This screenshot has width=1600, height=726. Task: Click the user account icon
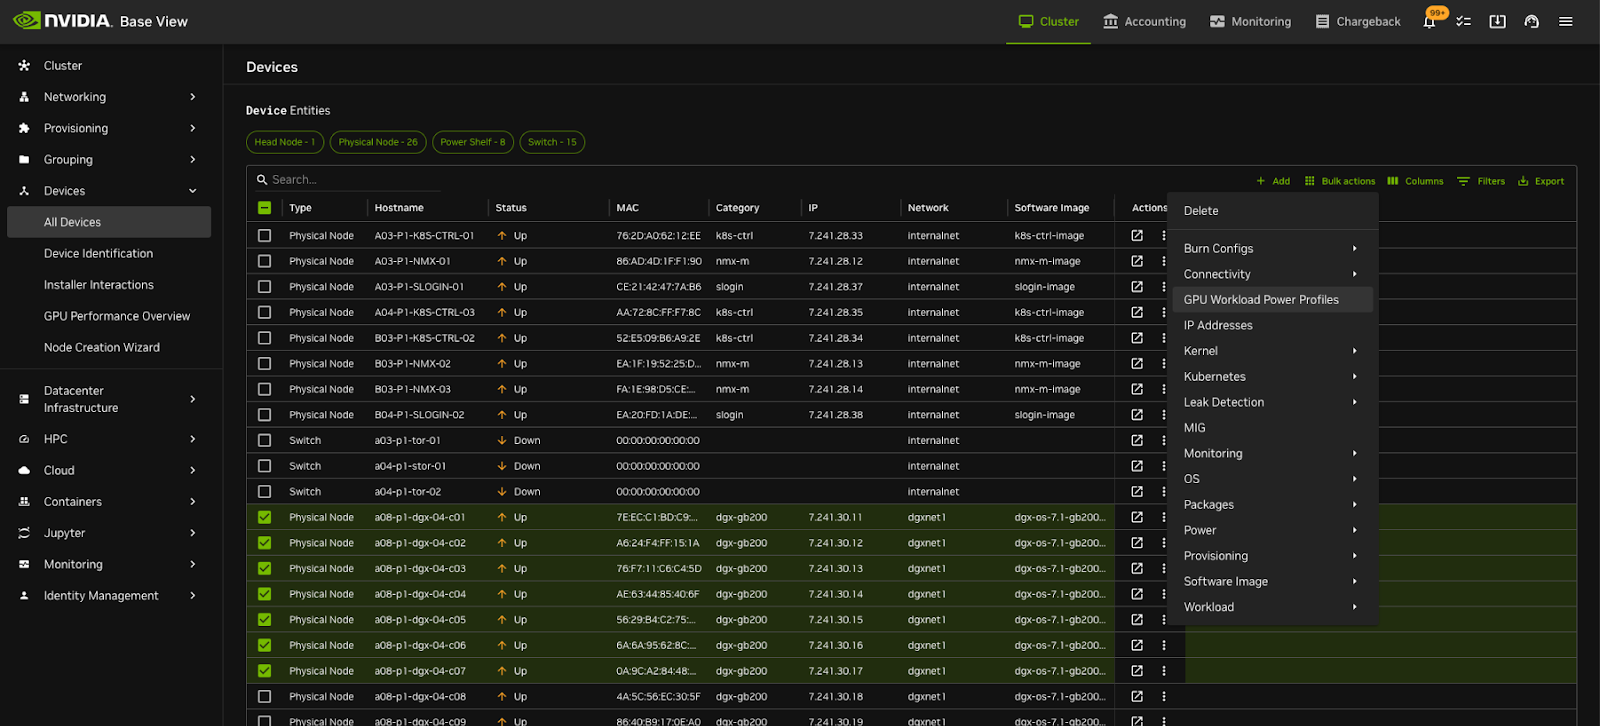tap(1531, 22)
